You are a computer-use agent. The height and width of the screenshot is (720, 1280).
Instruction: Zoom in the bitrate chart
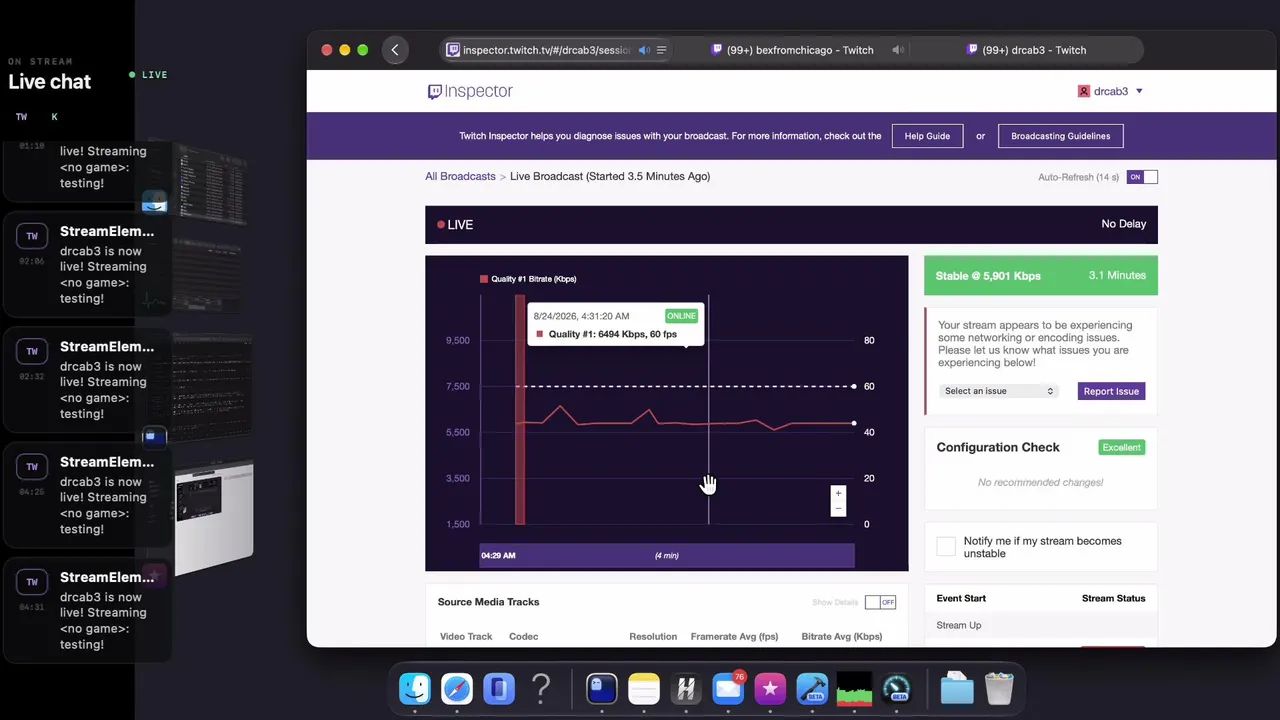(838, 493)
